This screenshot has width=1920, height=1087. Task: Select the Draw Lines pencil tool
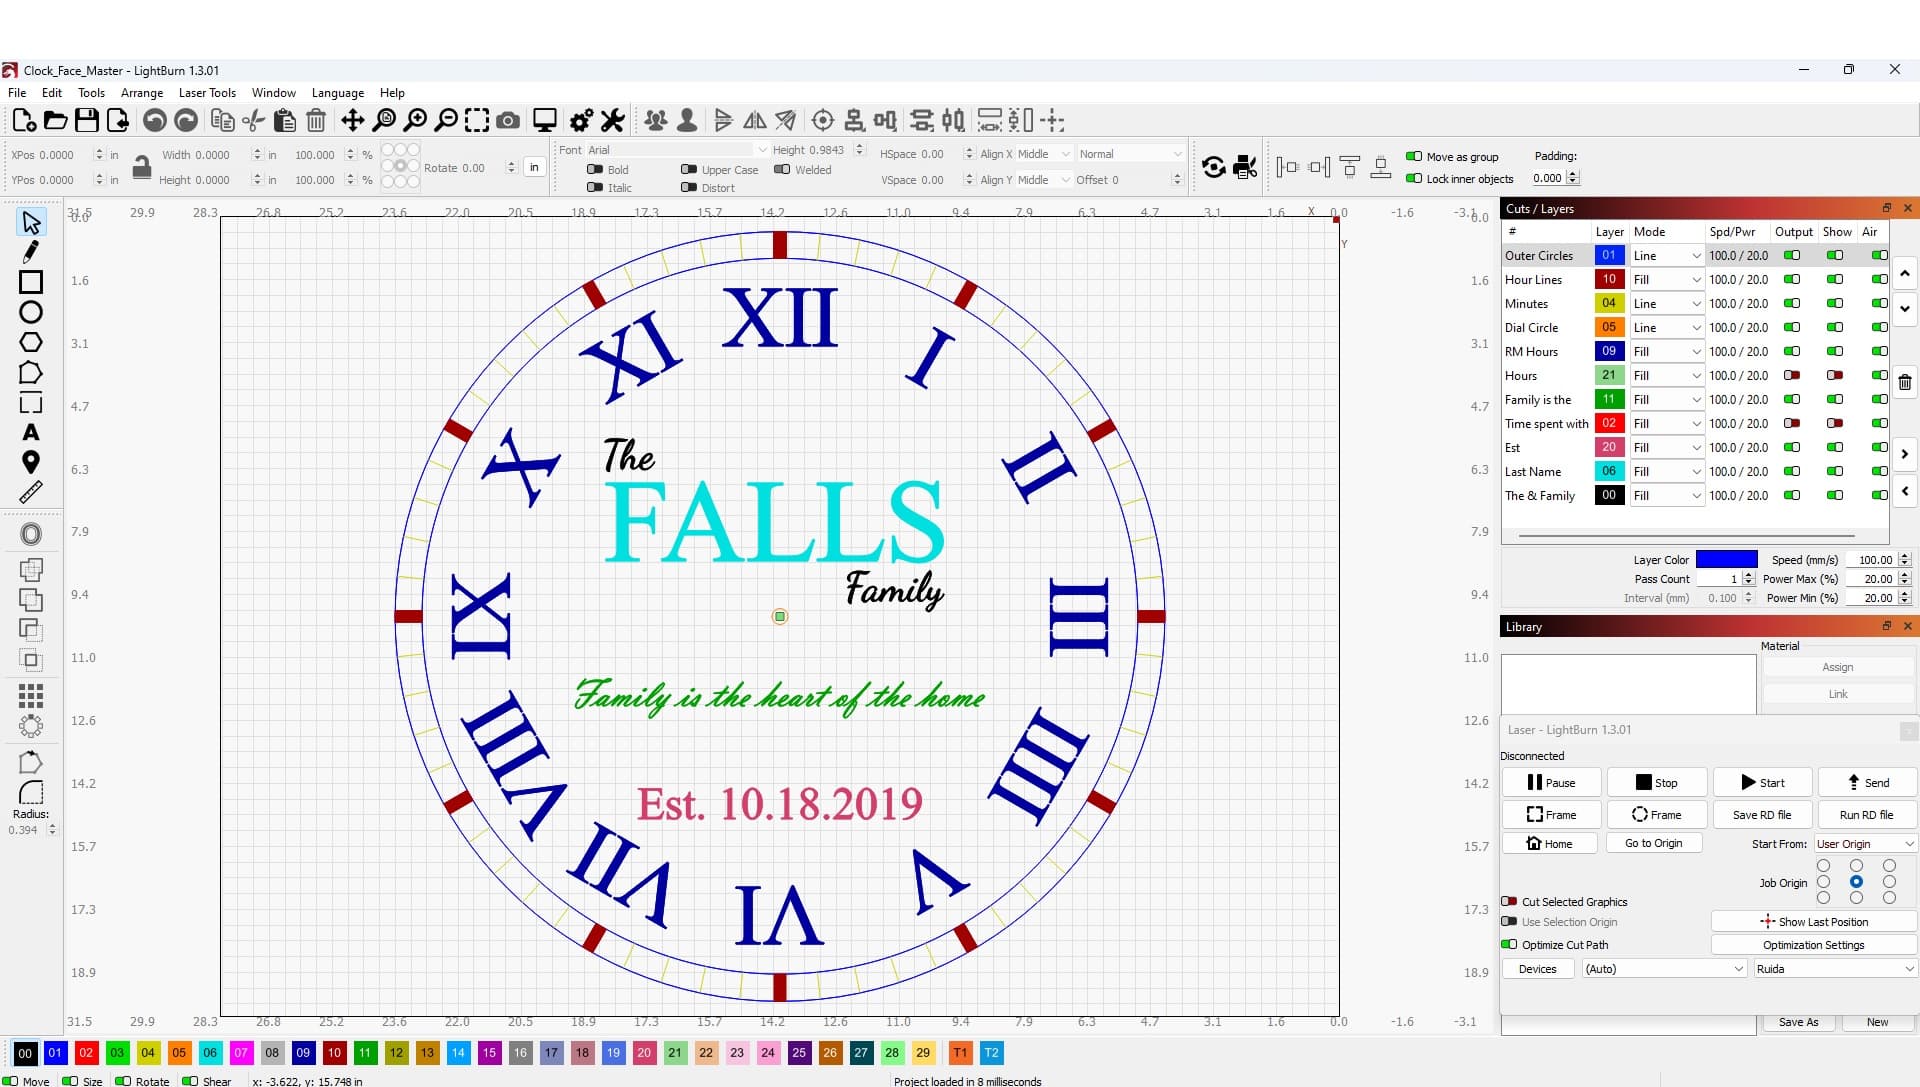pos(30,252)
